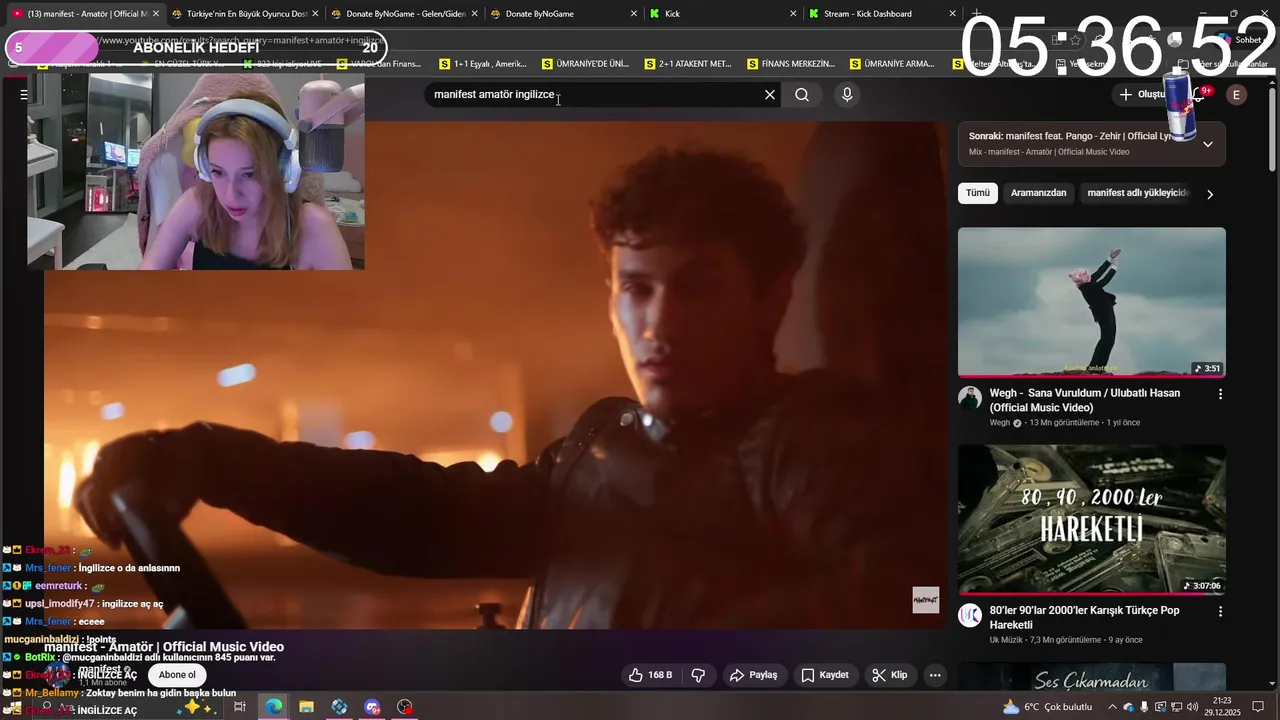The height and width of the screenshot is (720, 1280).
Task: Open the 80 90 2000ler Hareketli thumbnail
Action: (1092, 520)
